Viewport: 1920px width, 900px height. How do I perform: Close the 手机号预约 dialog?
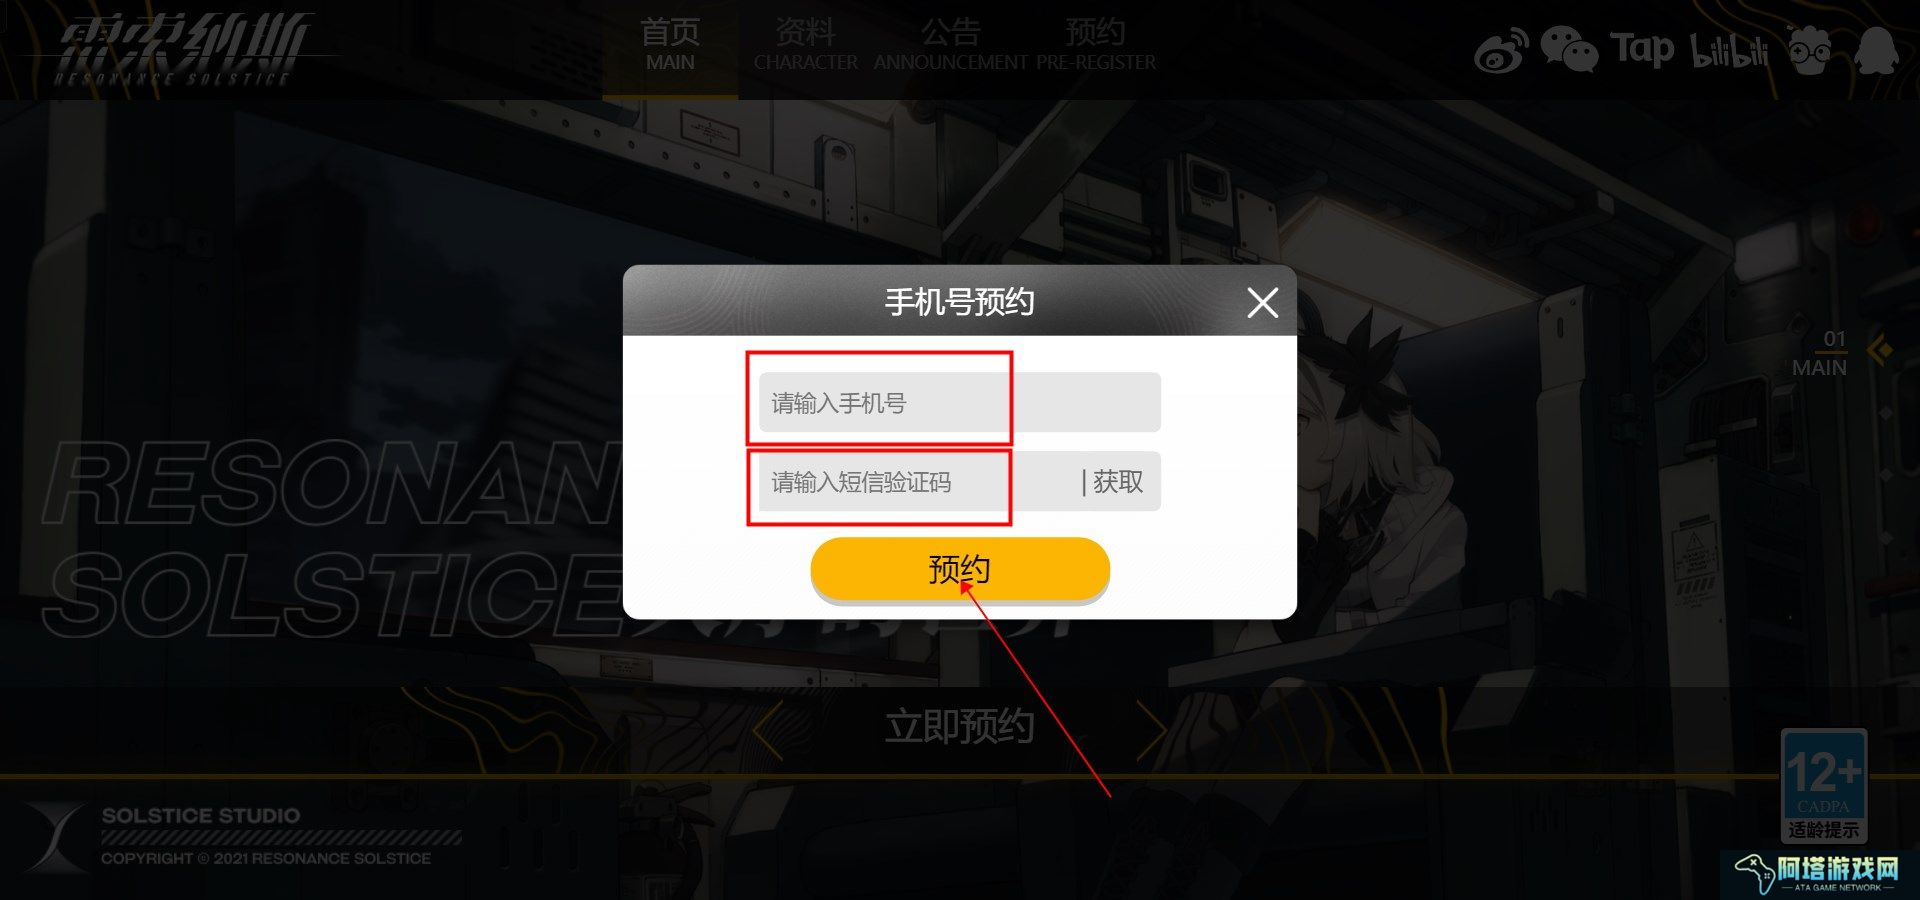coord(1262,302)
